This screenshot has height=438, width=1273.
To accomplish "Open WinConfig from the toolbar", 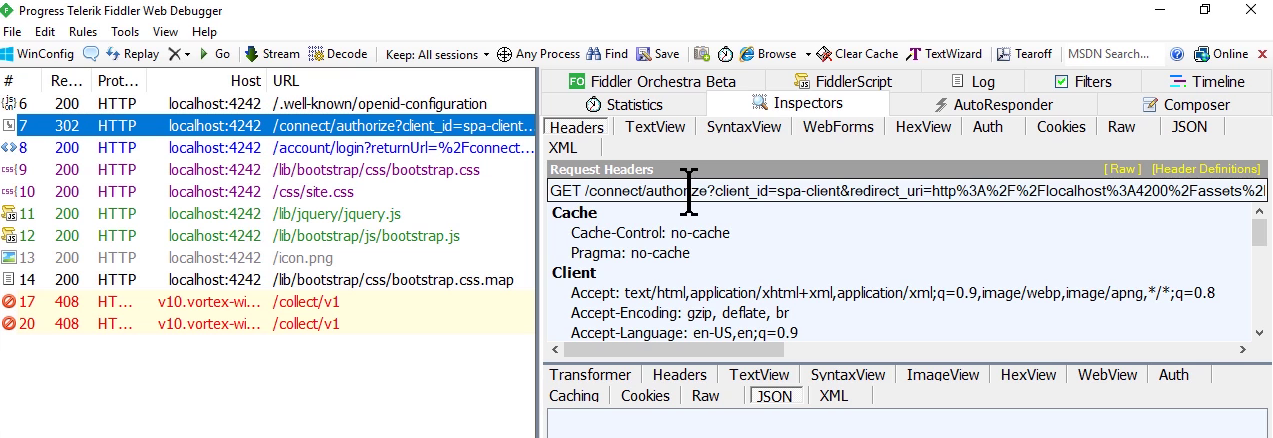I will pyautogui.click(x=38, y=54).
